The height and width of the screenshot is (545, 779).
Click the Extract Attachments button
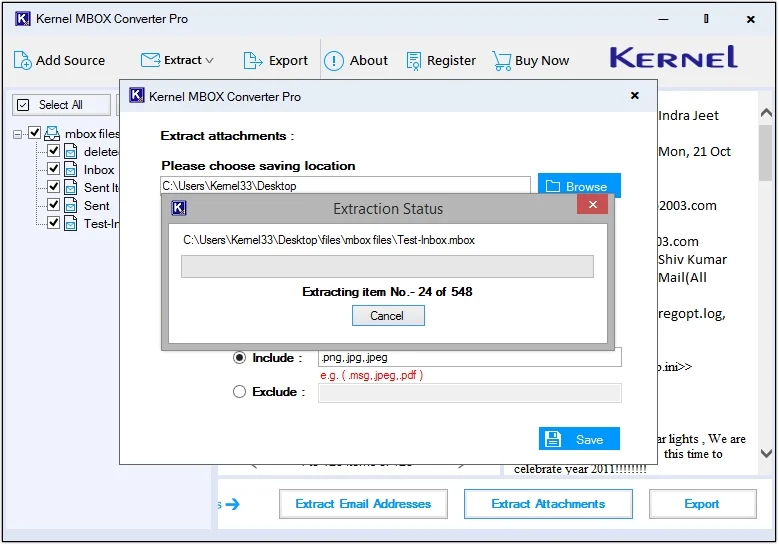(548, 504)
